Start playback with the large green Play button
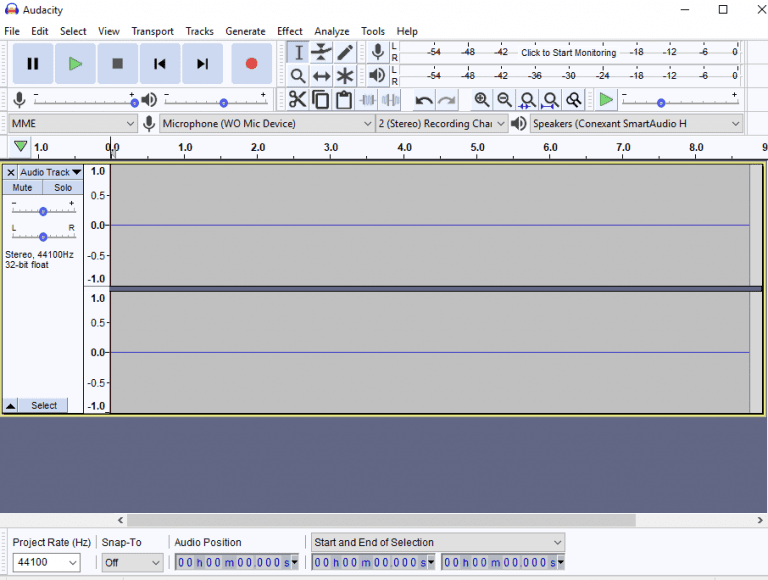 click(75, 64)
